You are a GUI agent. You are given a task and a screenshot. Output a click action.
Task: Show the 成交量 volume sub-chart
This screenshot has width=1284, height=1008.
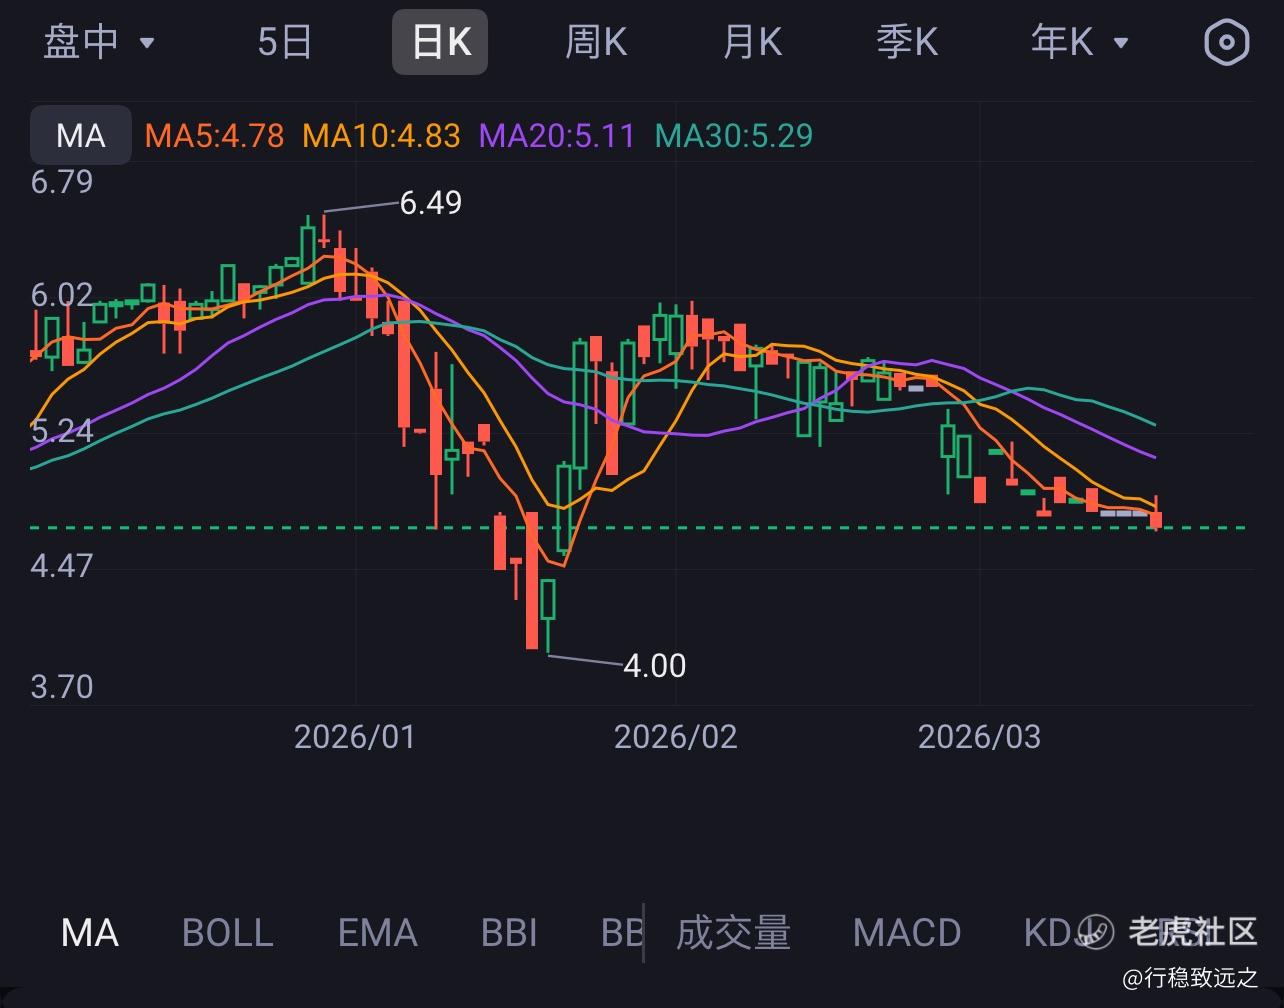tap(733, 932)
